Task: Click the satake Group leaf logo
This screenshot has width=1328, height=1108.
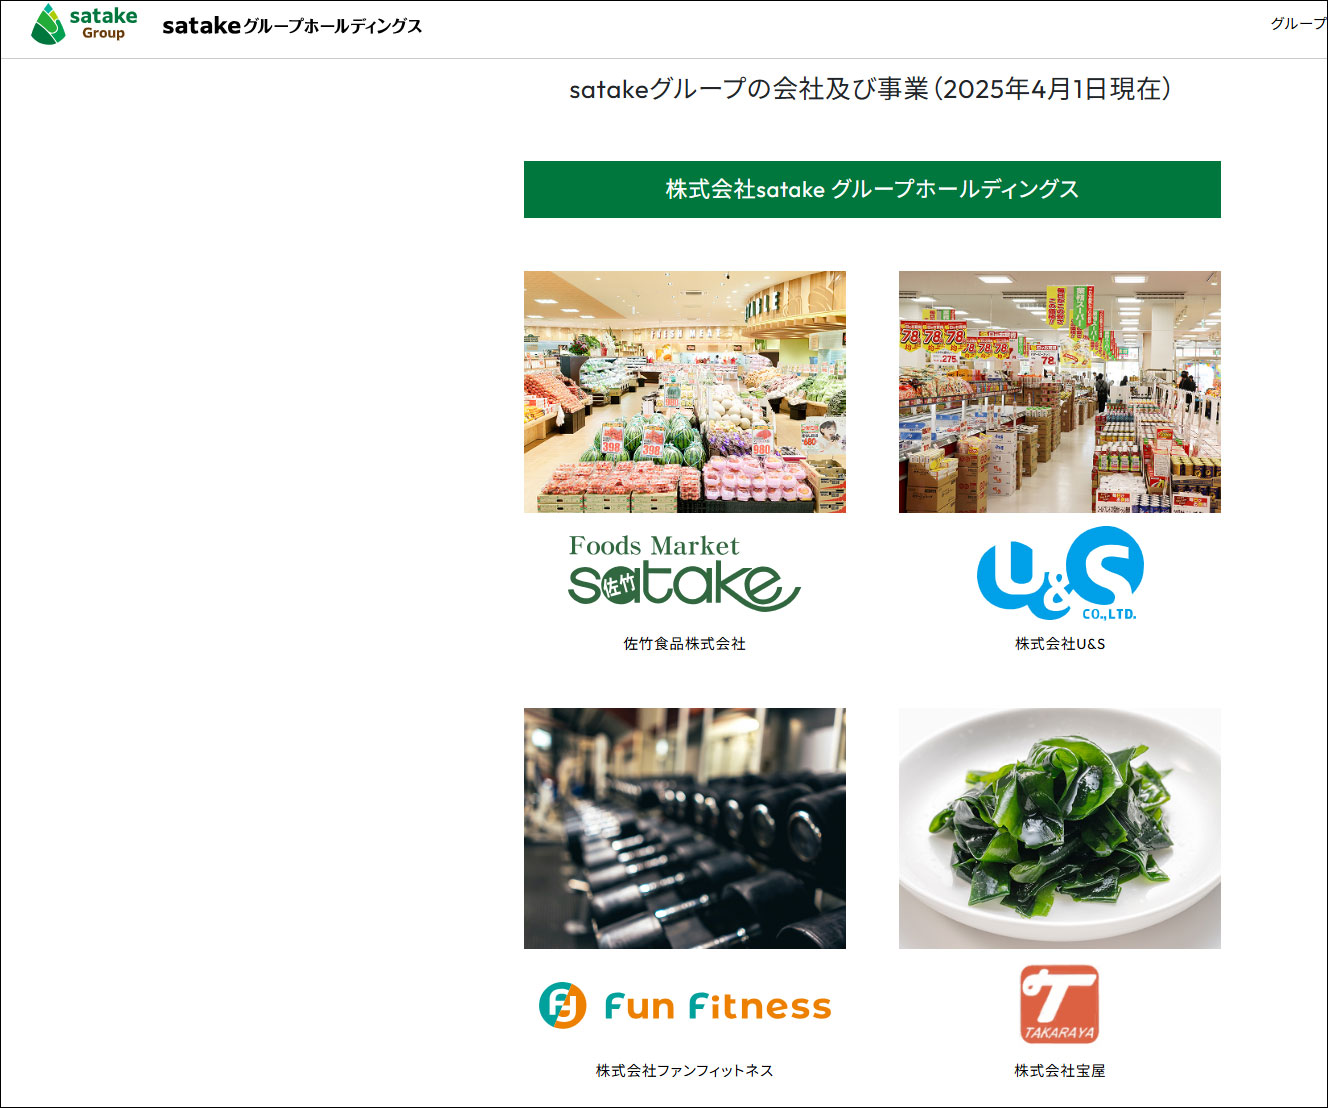Action: (84, 24)
